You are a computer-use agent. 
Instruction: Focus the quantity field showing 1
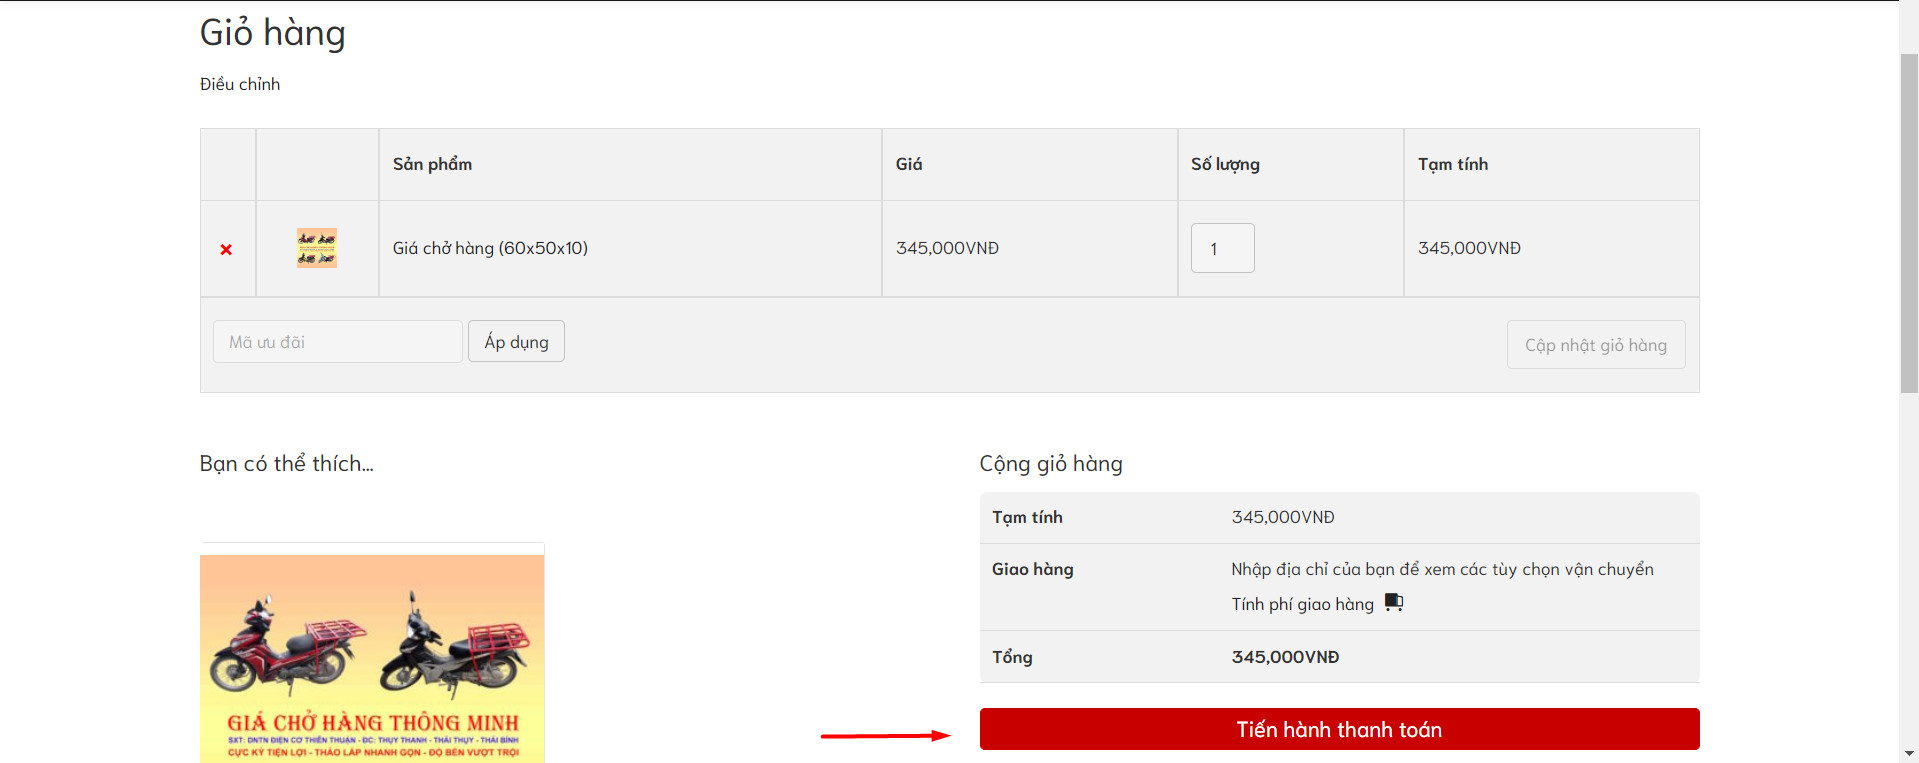[1222, 248]
